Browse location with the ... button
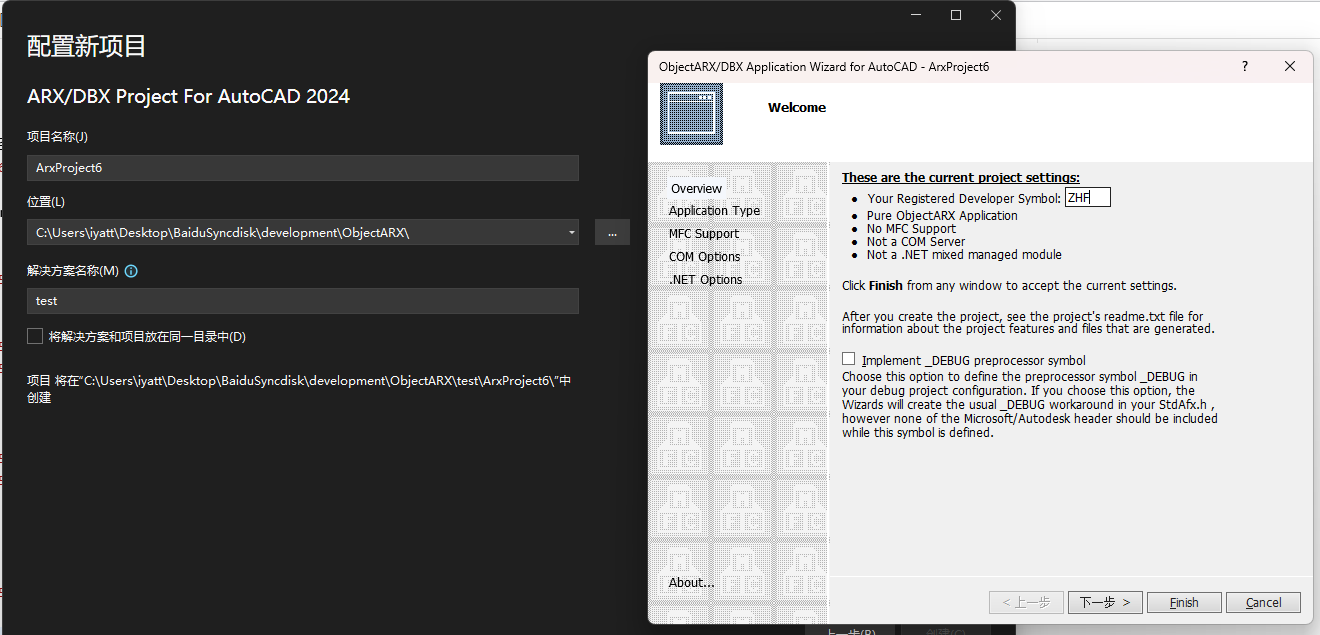Viewport: 1320px width, 635px height. (612, 232)
